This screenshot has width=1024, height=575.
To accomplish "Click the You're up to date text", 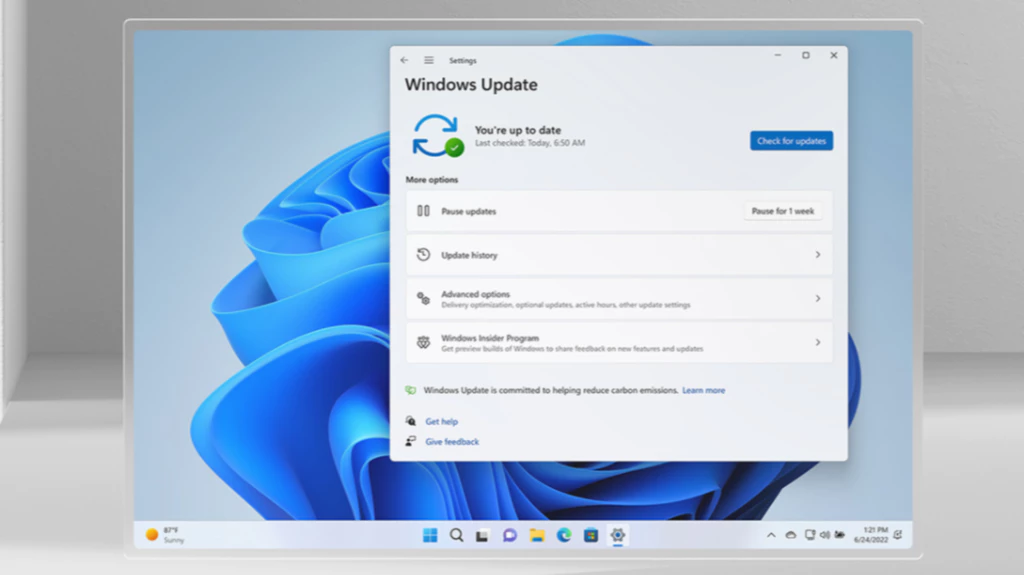I will [518, 130].
